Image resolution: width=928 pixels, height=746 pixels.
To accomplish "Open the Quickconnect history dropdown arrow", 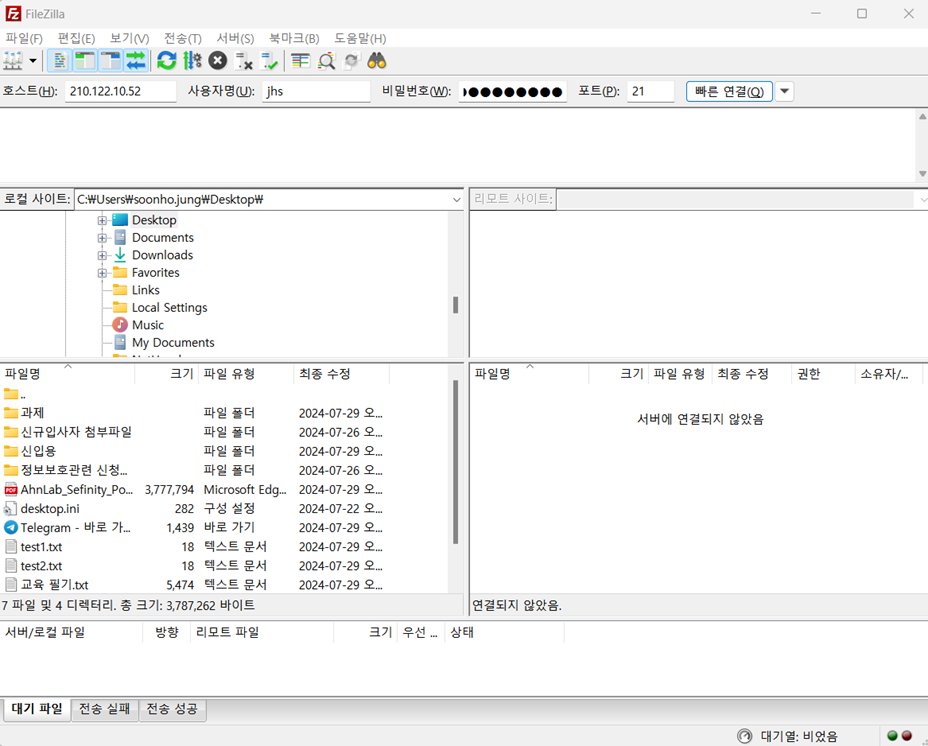I will 785,92.
